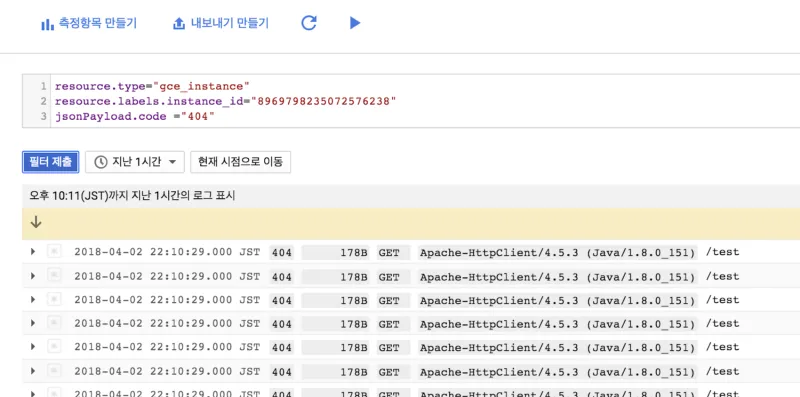
Task: Click the 내보내기 만들기 label
Action: pyautogui.click(x=230, y=23)
